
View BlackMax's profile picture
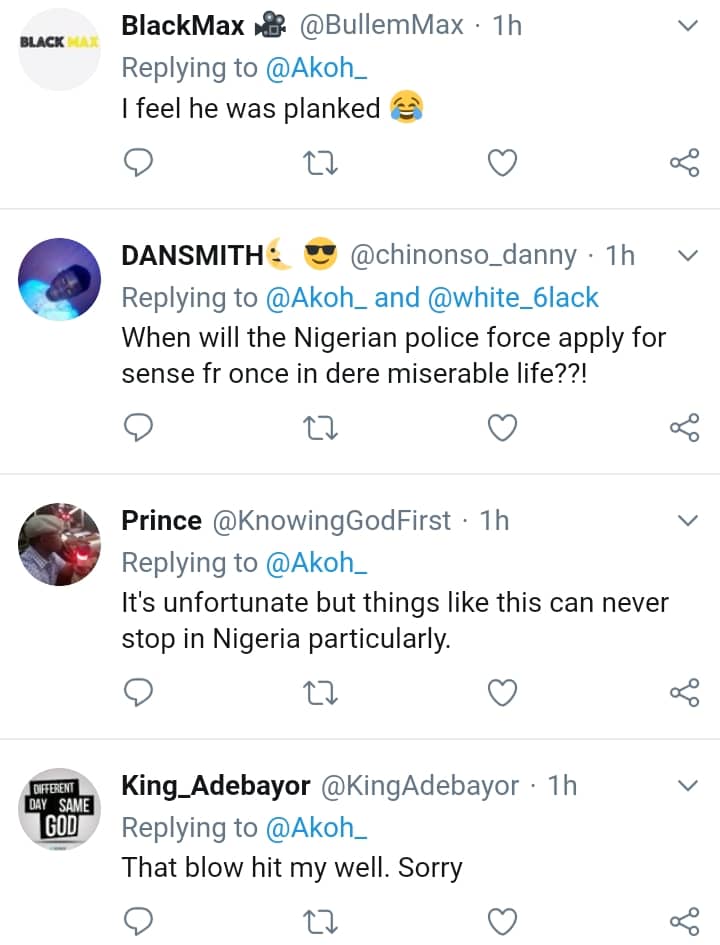tap(60, 49)
